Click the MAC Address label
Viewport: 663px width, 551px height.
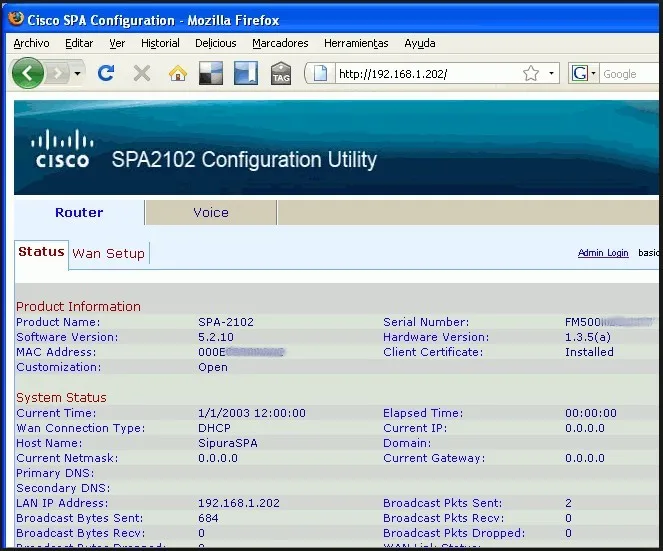pyautogui.click(x=56, y=352)
